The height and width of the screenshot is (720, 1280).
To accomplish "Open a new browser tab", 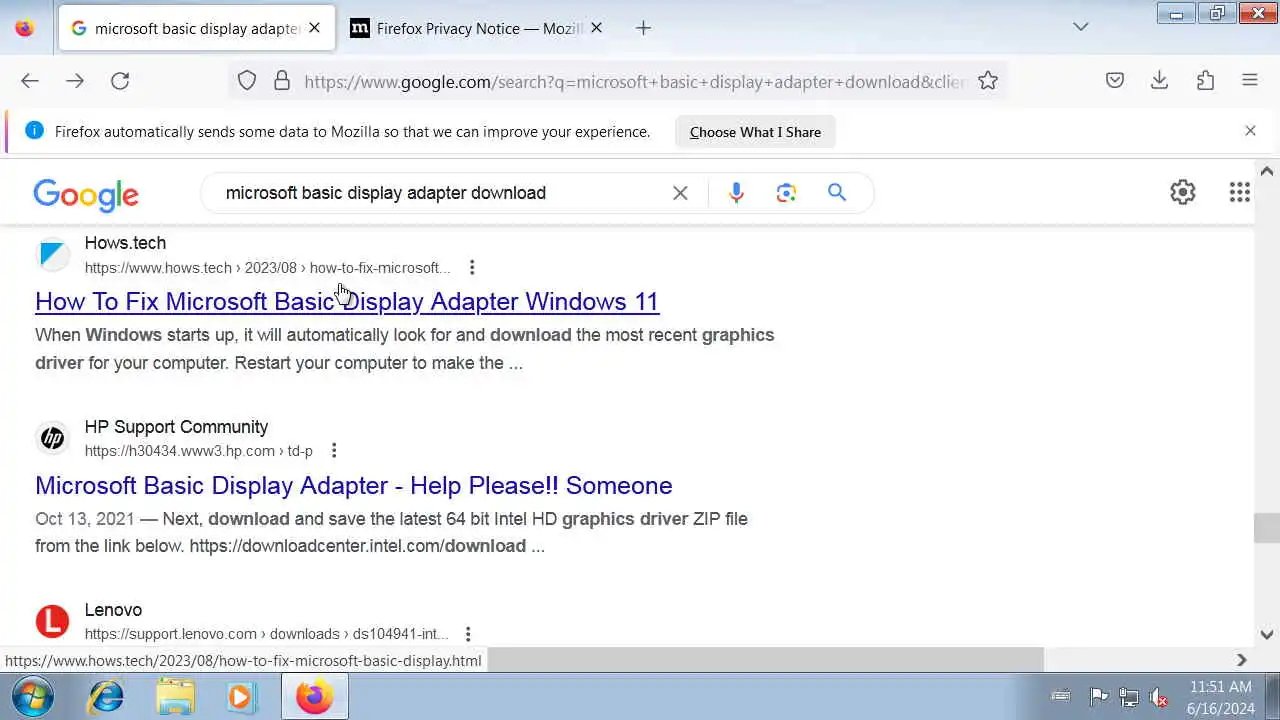I will pos(643,28).
